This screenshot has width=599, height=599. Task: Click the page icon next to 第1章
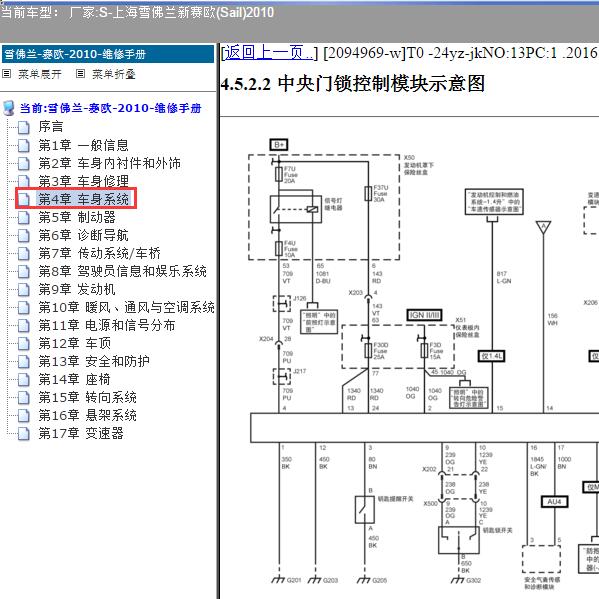[24, 146]
